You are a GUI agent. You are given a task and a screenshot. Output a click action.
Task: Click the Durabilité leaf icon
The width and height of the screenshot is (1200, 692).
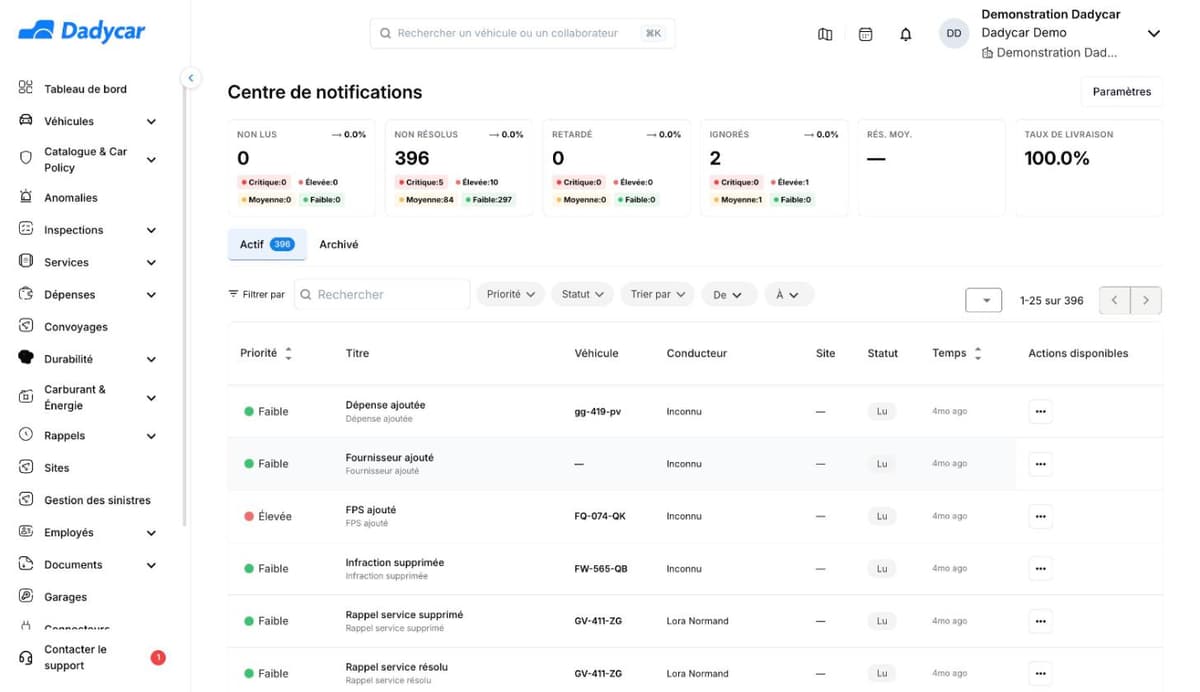pos(26,358)
